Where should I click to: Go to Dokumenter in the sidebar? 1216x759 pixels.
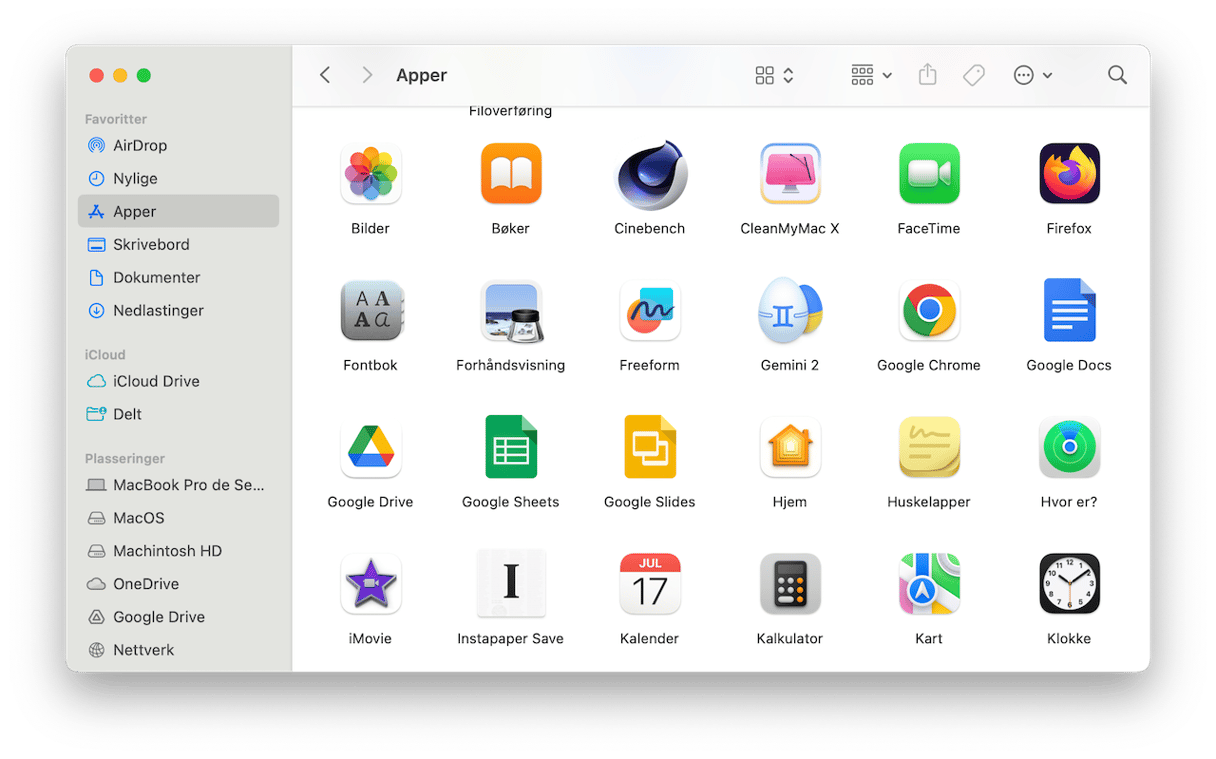(178, 277)
